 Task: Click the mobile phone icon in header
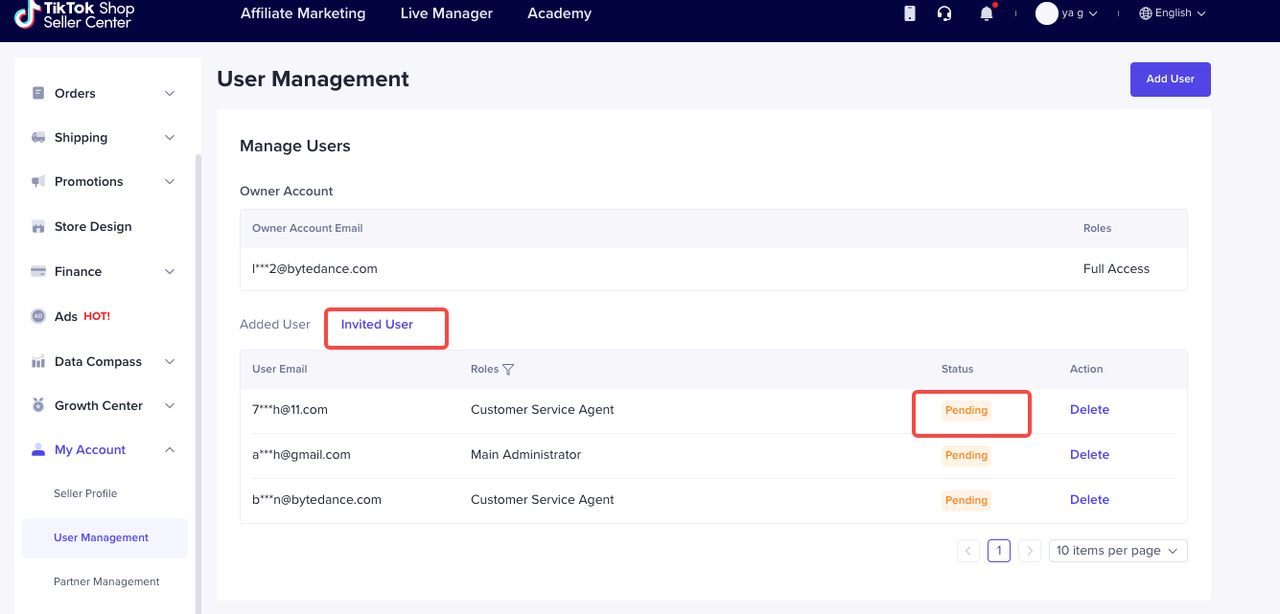coord(909,13)
